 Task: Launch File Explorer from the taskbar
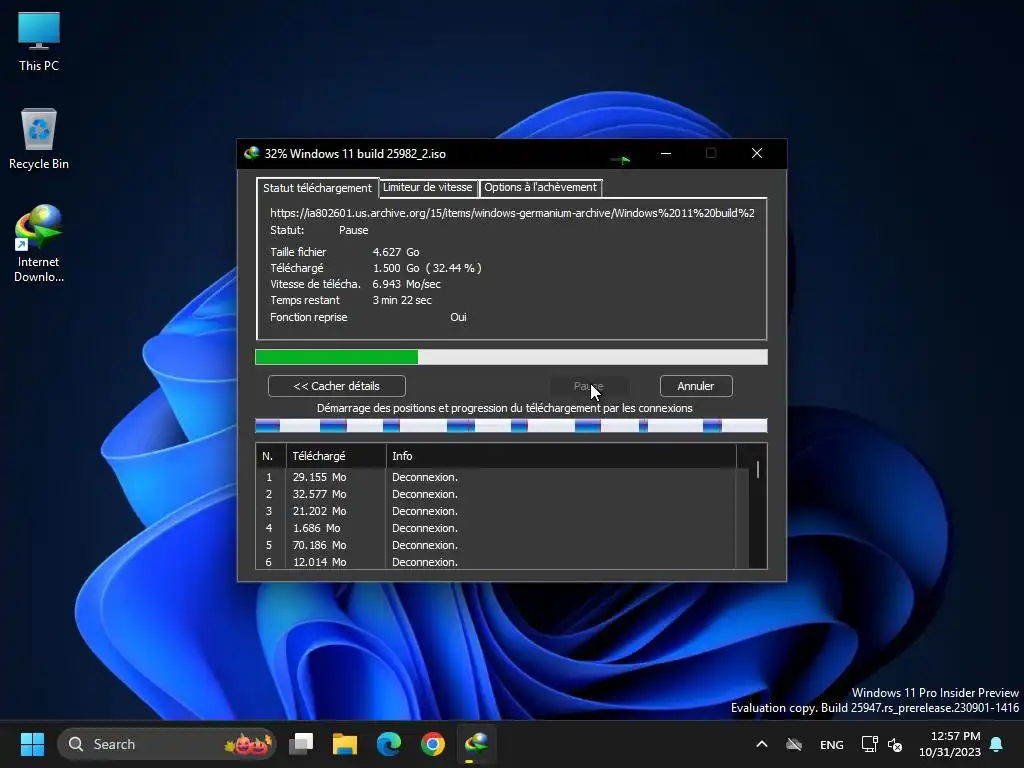click(345, 744)
